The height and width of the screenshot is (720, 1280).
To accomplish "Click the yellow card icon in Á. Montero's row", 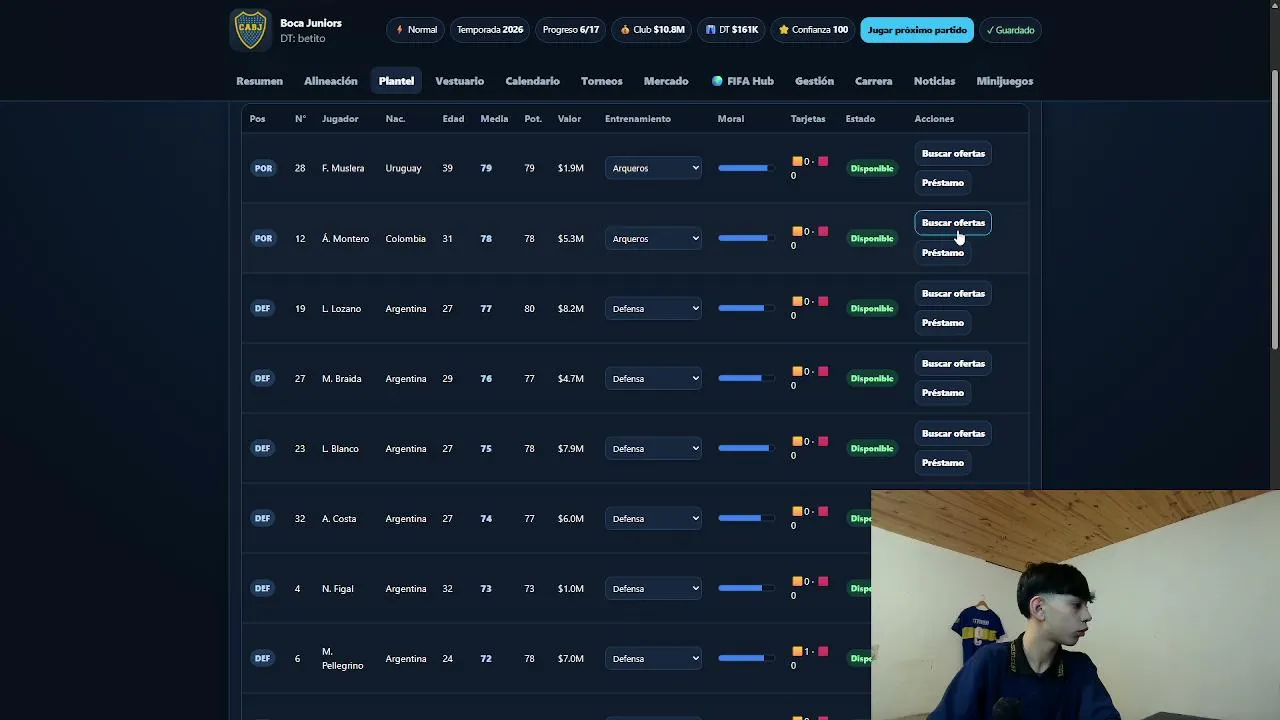I will [x=798, y=231].
